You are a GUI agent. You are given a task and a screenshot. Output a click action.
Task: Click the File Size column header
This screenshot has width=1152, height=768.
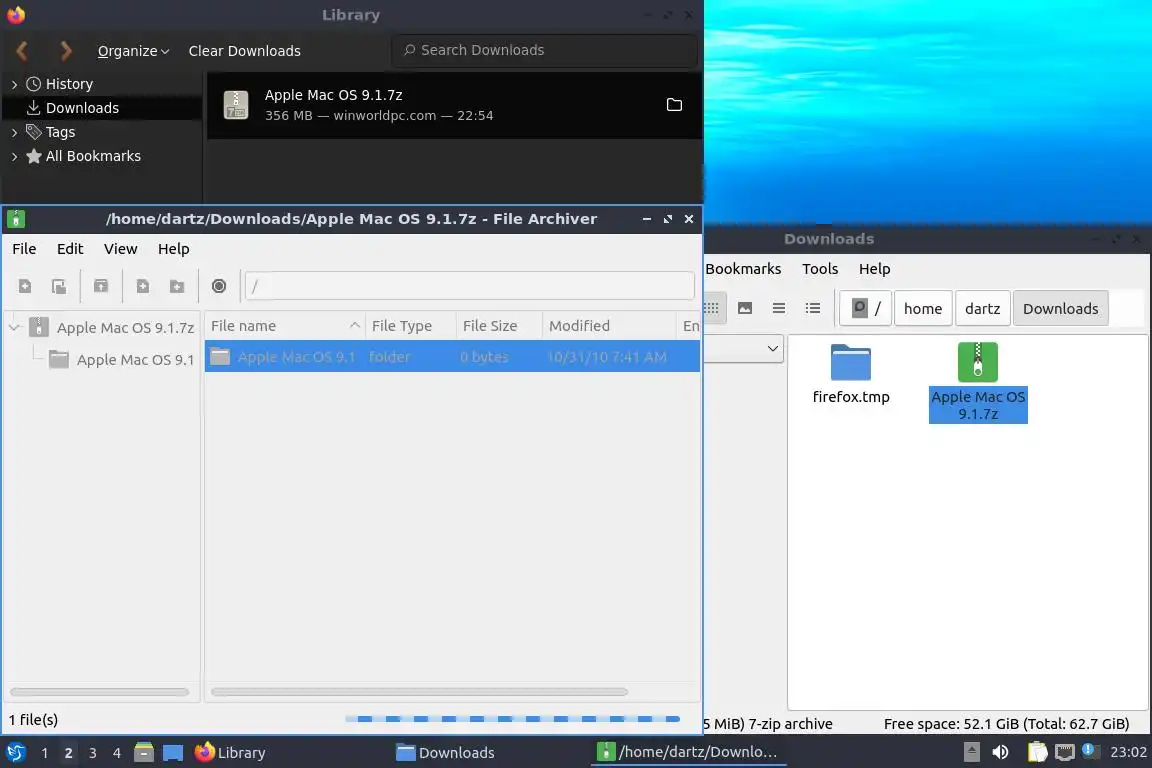click(499, 326)
